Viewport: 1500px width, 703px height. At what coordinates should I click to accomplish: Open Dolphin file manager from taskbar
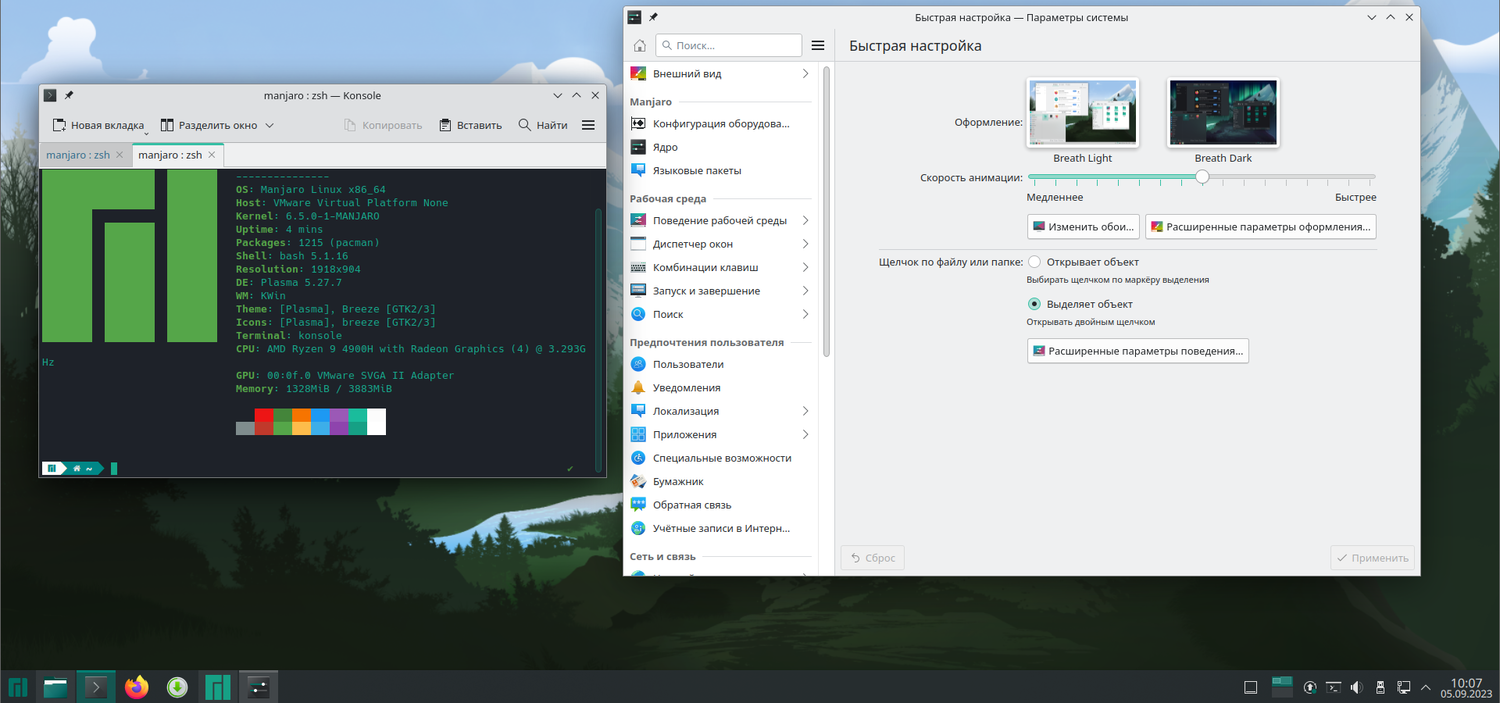56,687
